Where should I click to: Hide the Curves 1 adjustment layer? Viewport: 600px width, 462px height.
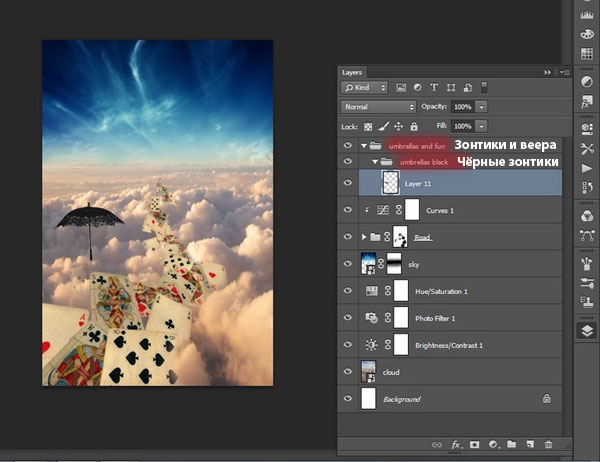click(347, 209)
